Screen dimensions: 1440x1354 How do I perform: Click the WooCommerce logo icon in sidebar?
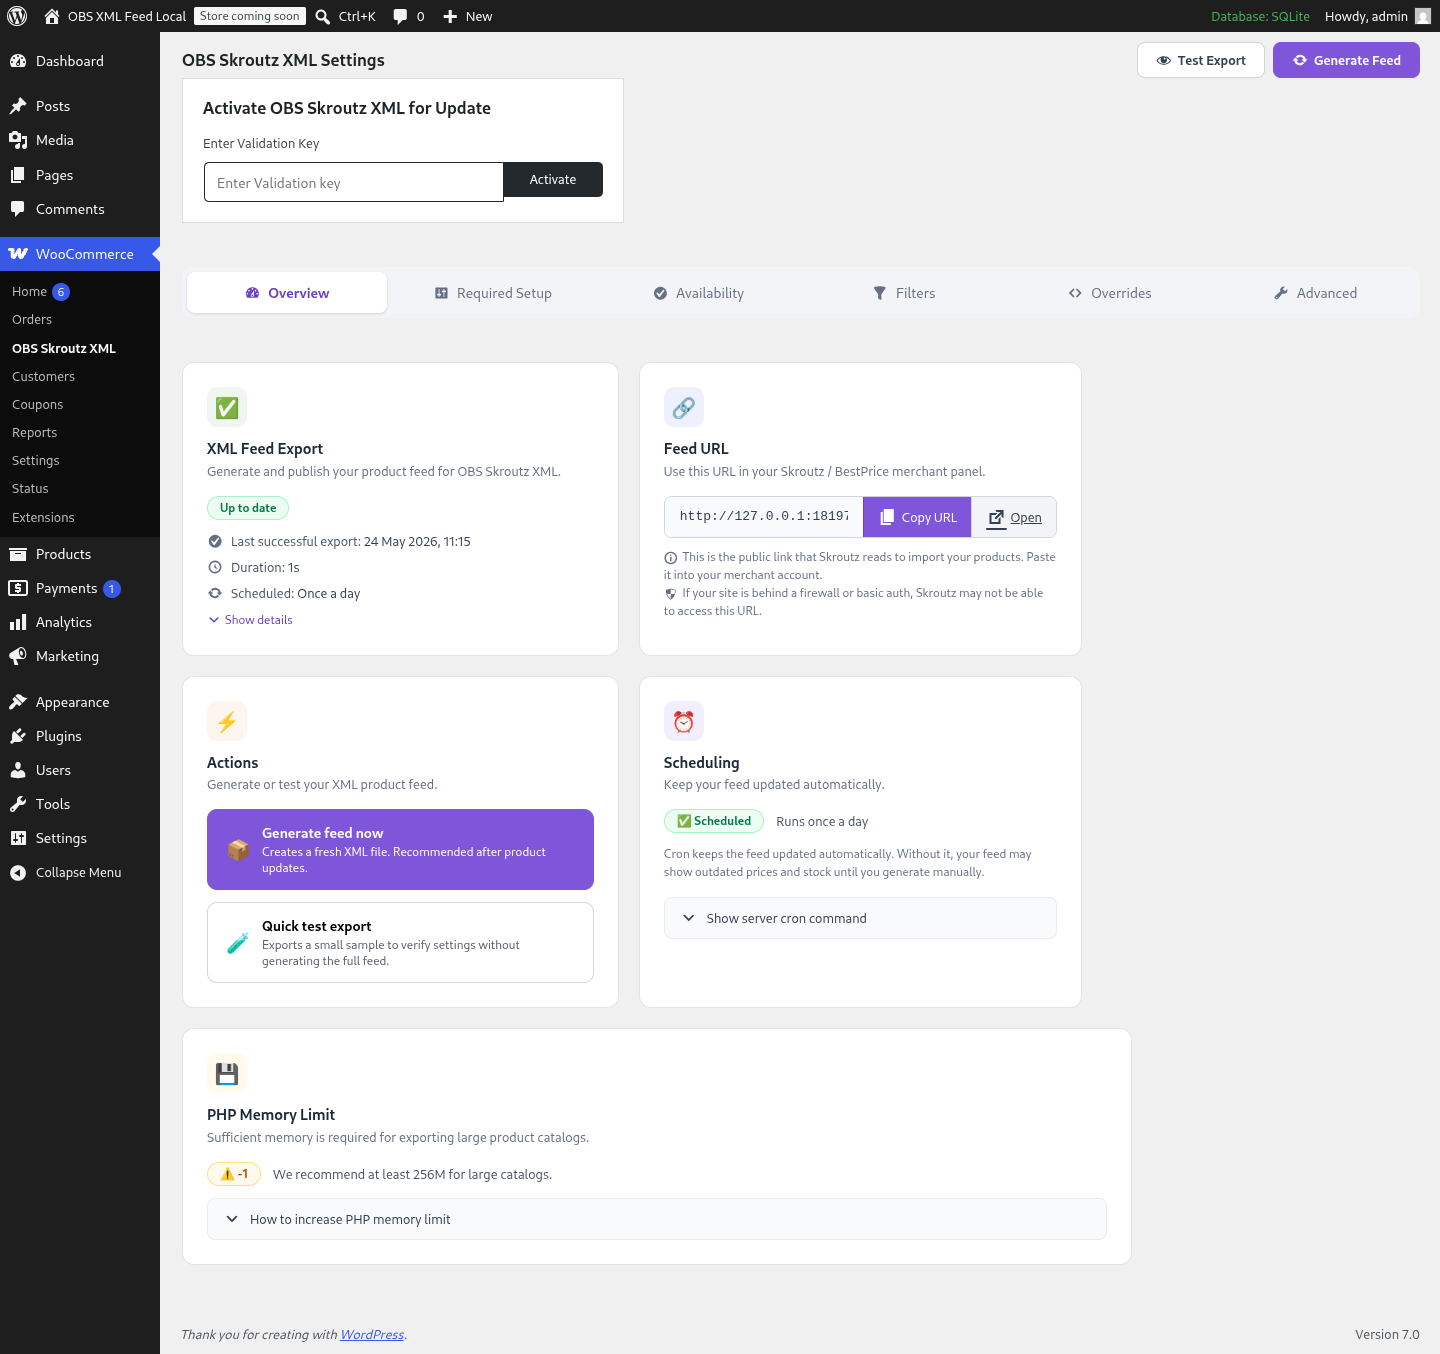18,254
